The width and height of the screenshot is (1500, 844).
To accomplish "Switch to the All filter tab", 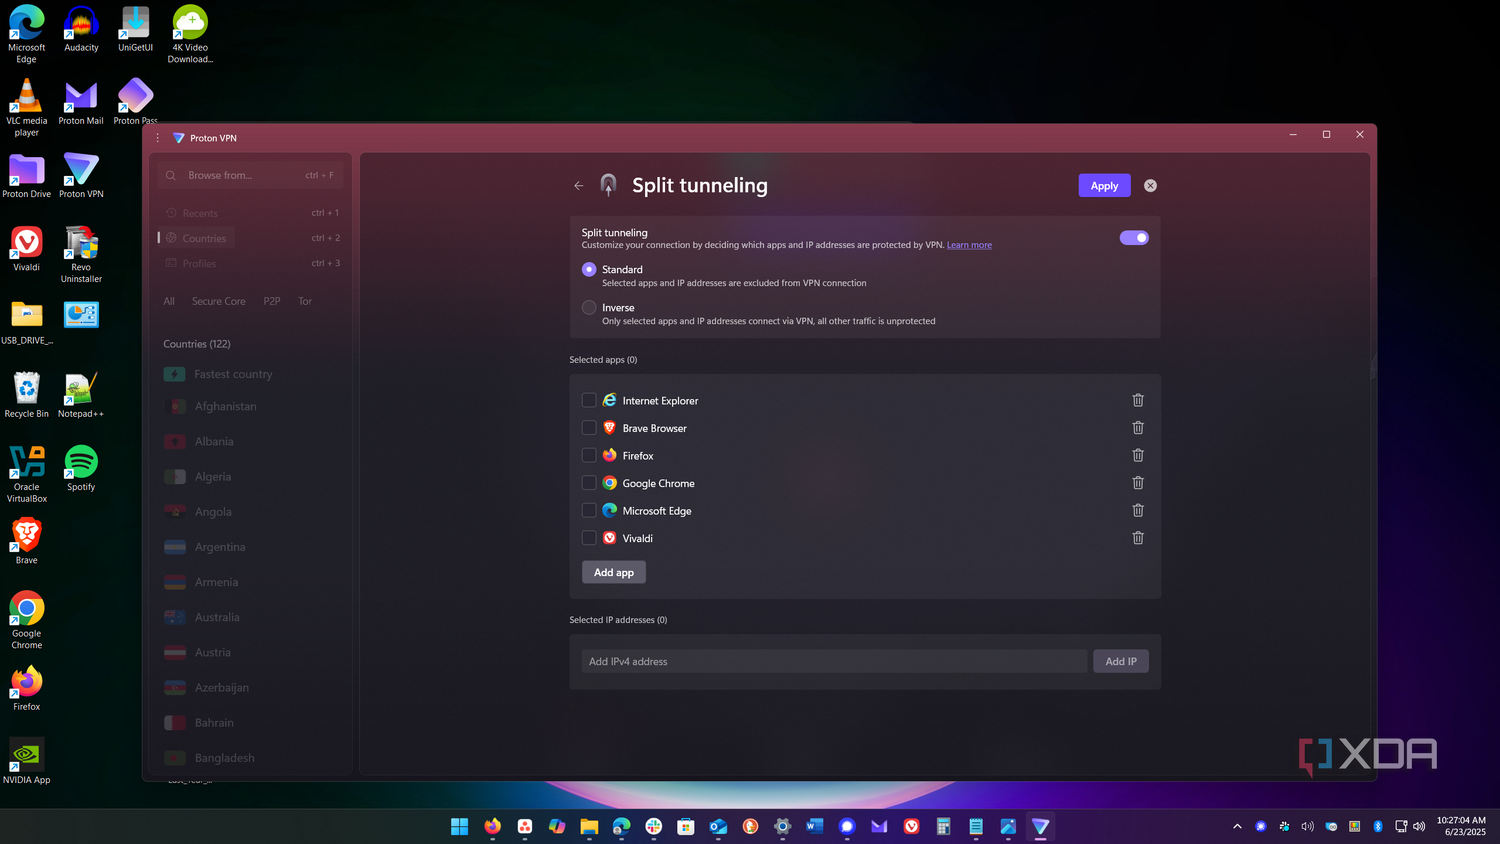I will [169, 301].
